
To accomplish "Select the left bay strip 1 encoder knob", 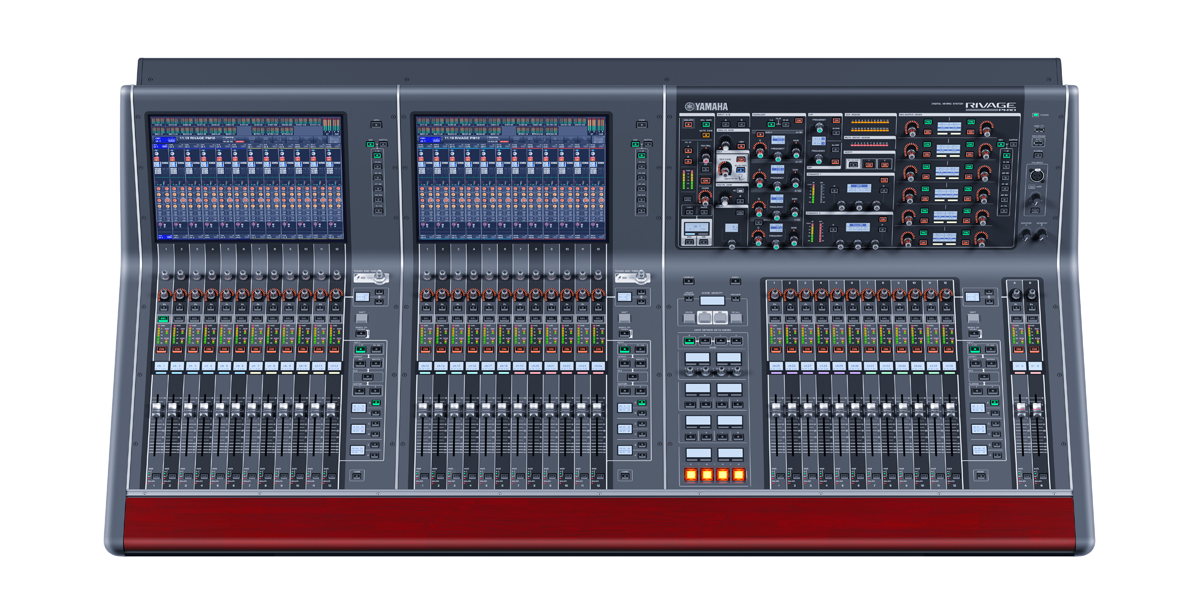I will [164, 294].
